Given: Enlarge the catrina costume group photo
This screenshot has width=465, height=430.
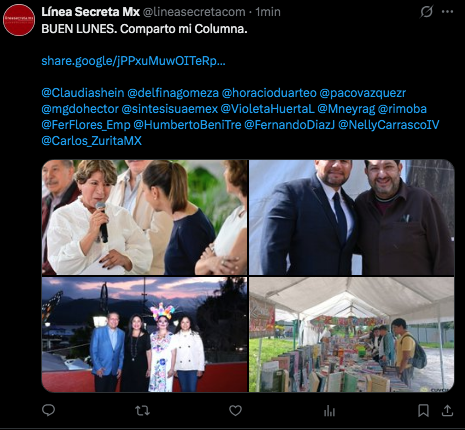Looking at the screenshot, I should (x=145, y=334).
